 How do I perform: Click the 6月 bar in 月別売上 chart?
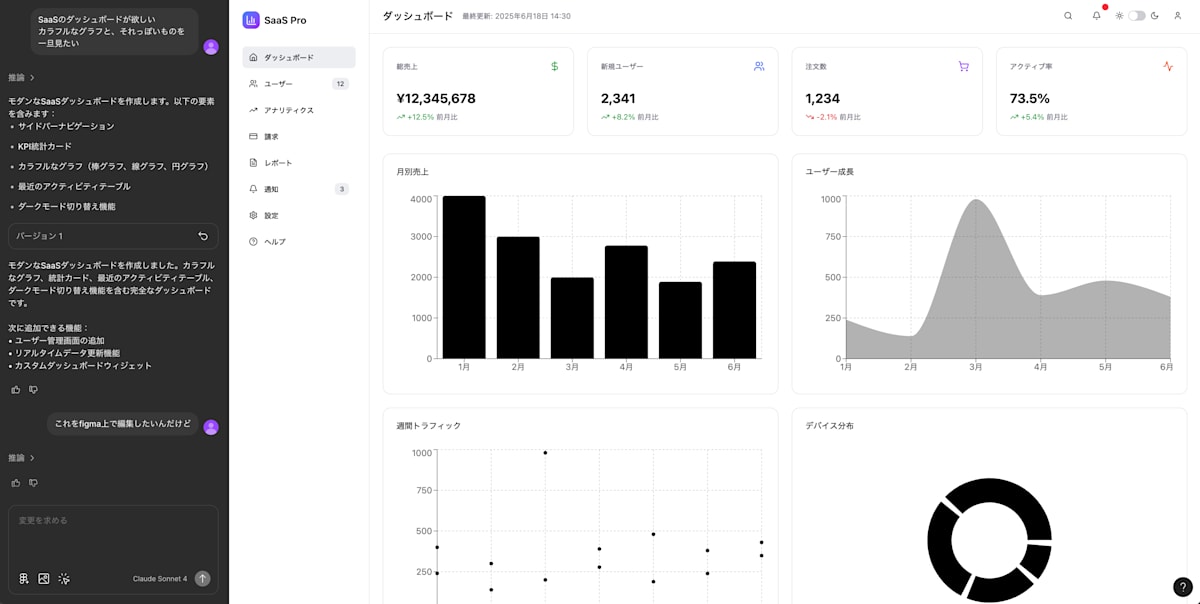(734, 310)
